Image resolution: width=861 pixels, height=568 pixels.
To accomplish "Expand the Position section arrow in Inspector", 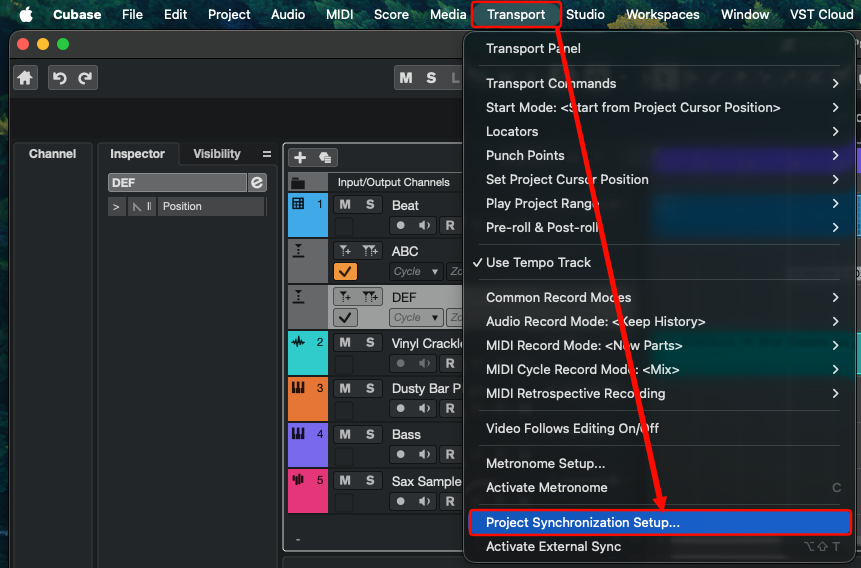I will pyautogui.click(x=116, y=207).
